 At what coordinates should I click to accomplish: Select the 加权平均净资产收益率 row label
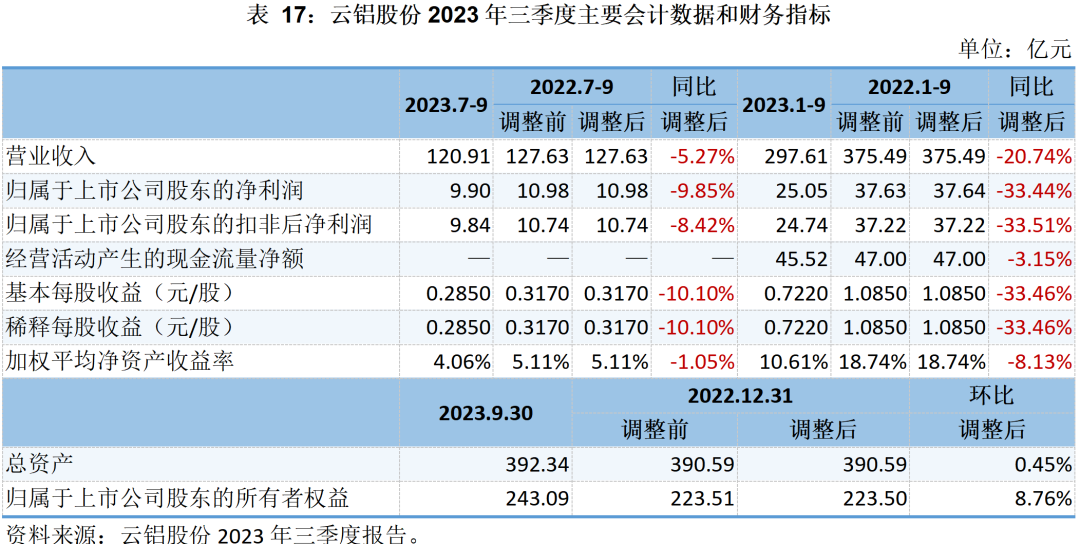(x=120, y=361)
